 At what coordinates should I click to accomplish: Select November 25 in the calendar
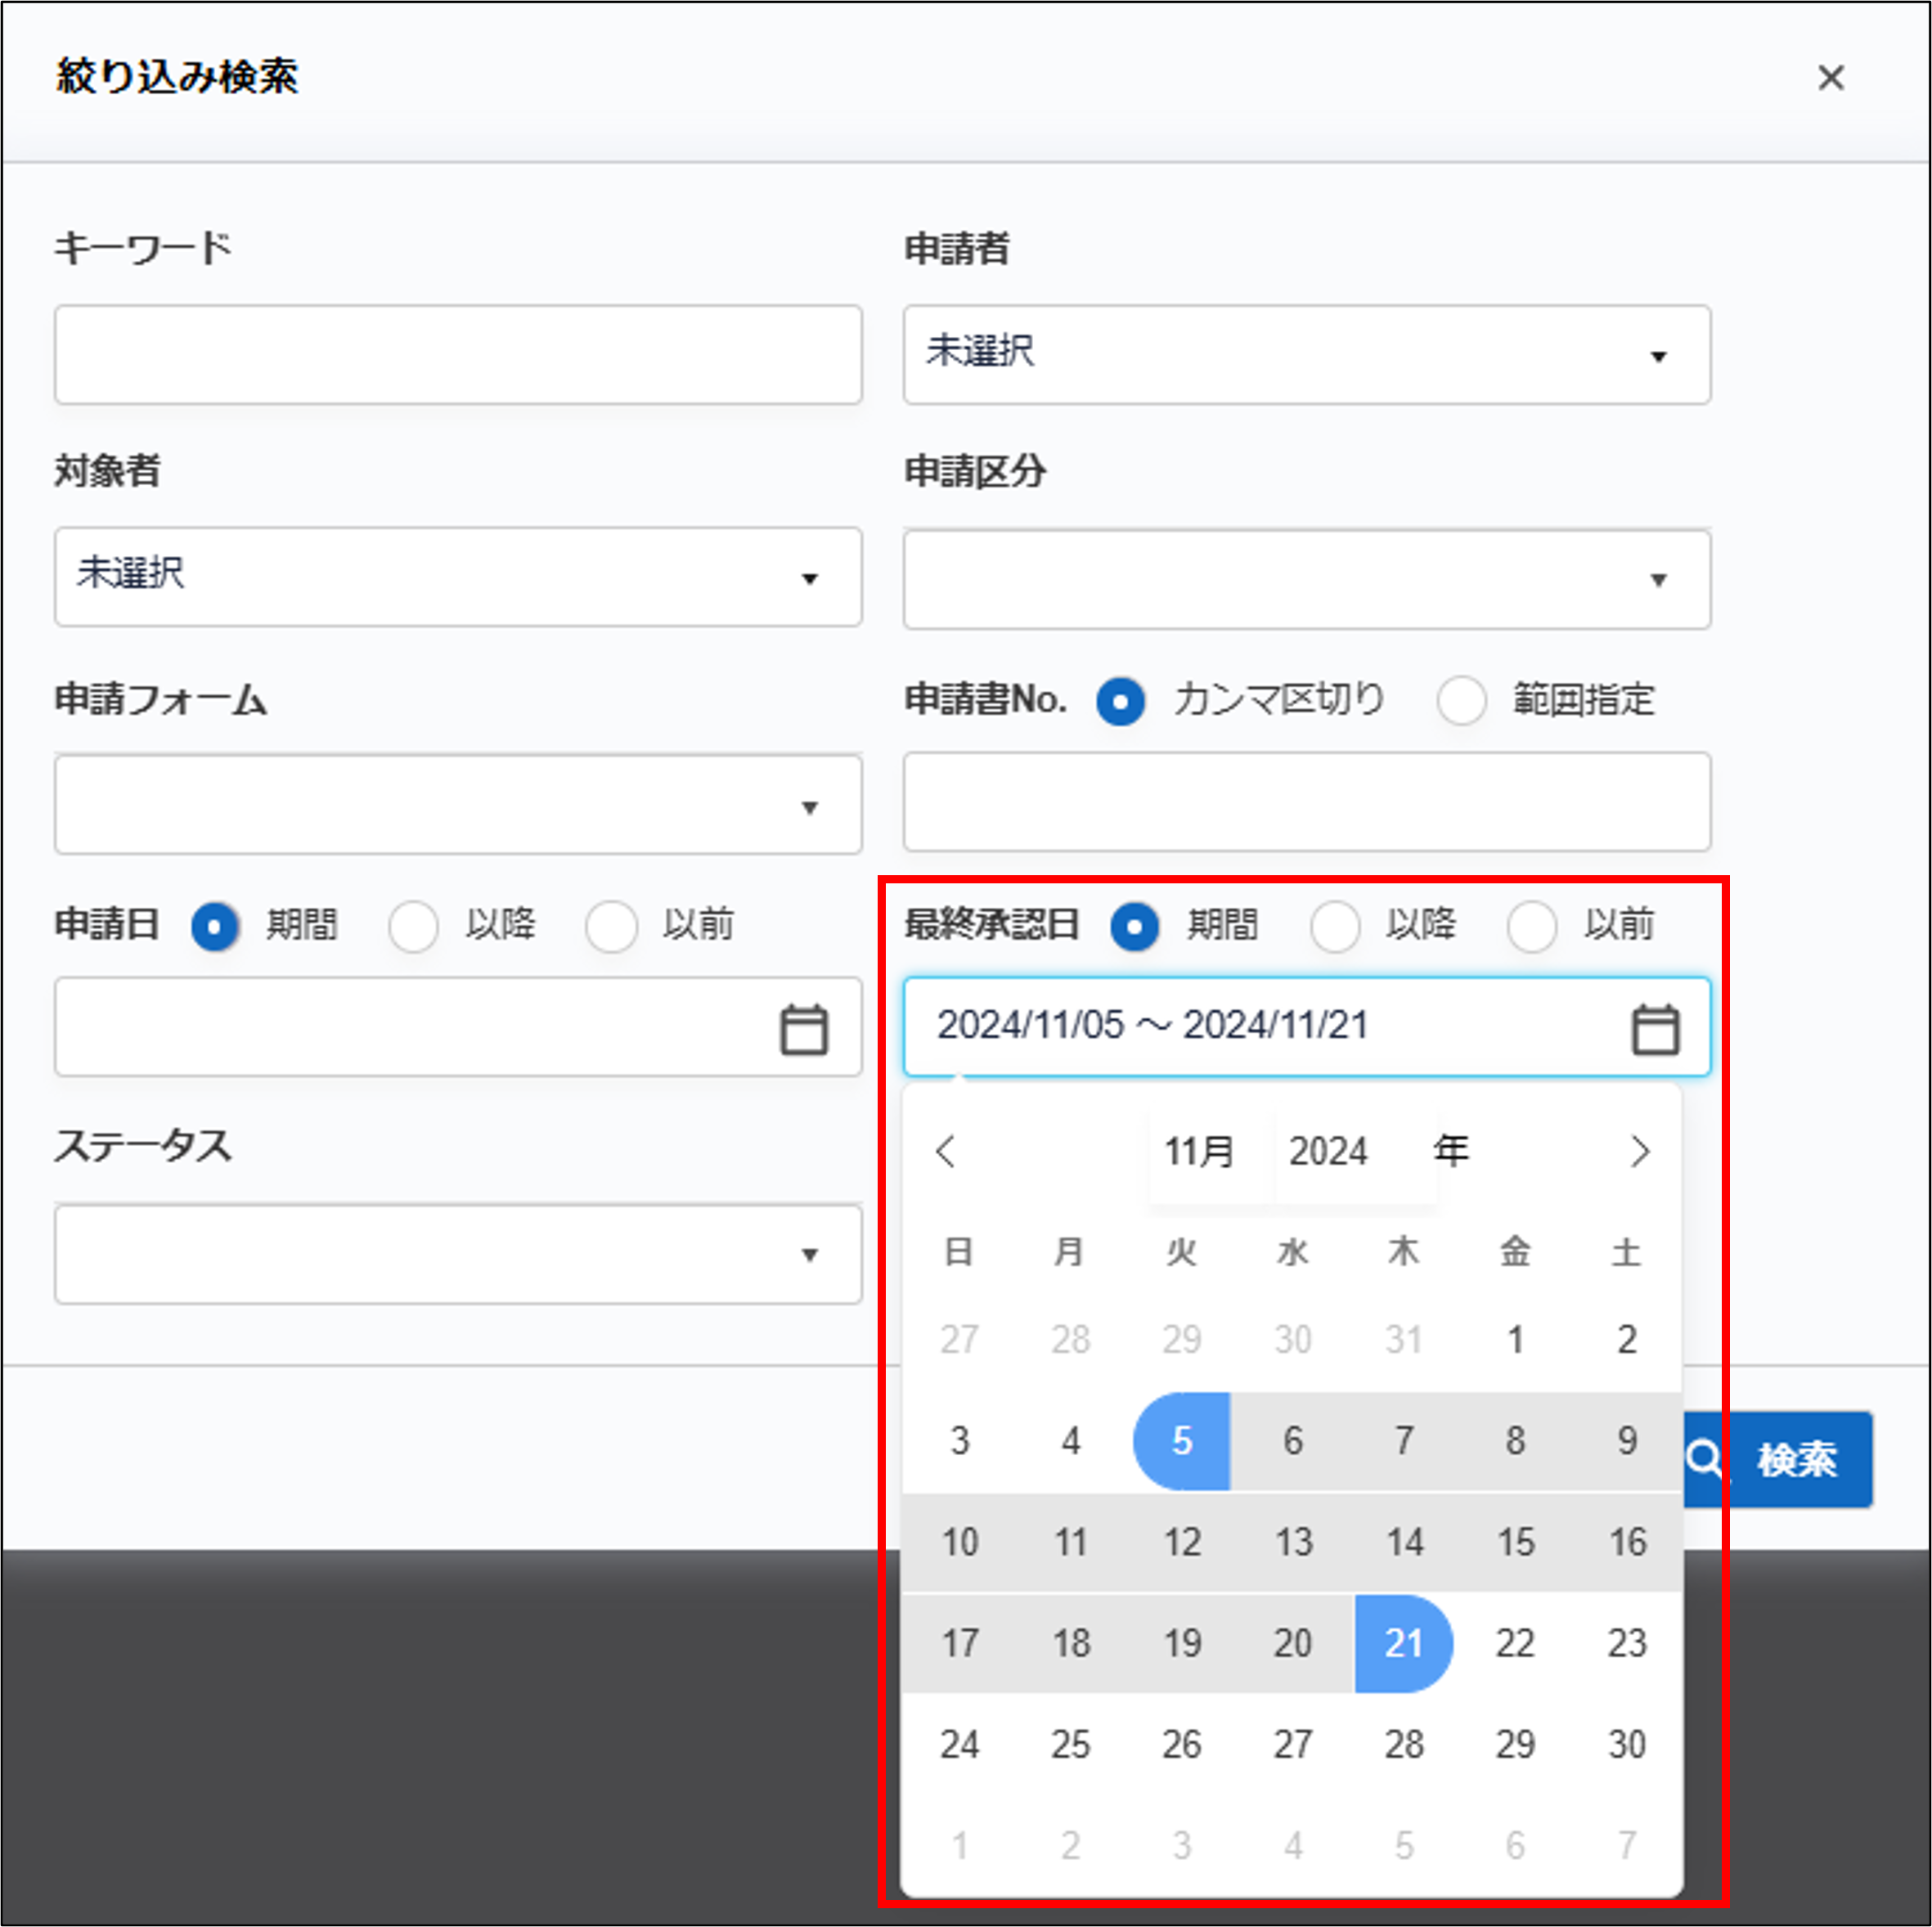tap(1070, 1744)
